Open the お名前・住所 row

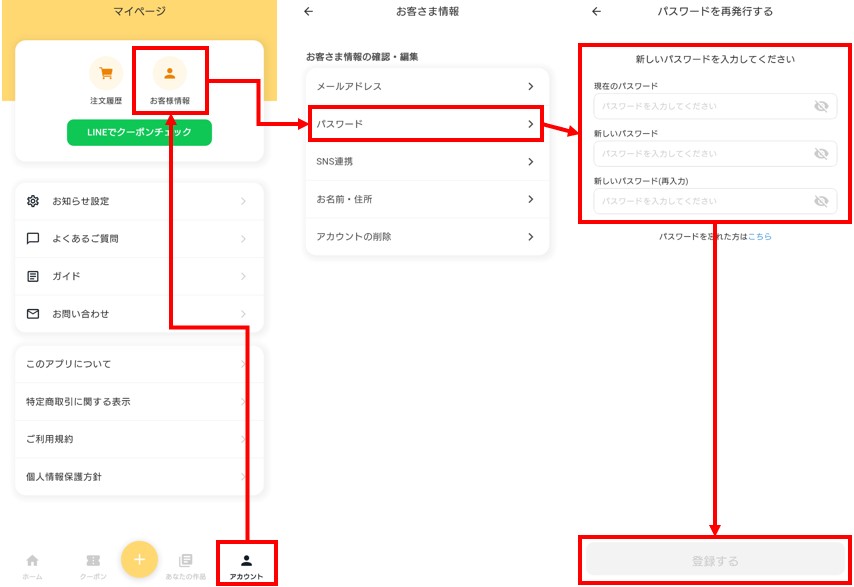tap(428, 199)
